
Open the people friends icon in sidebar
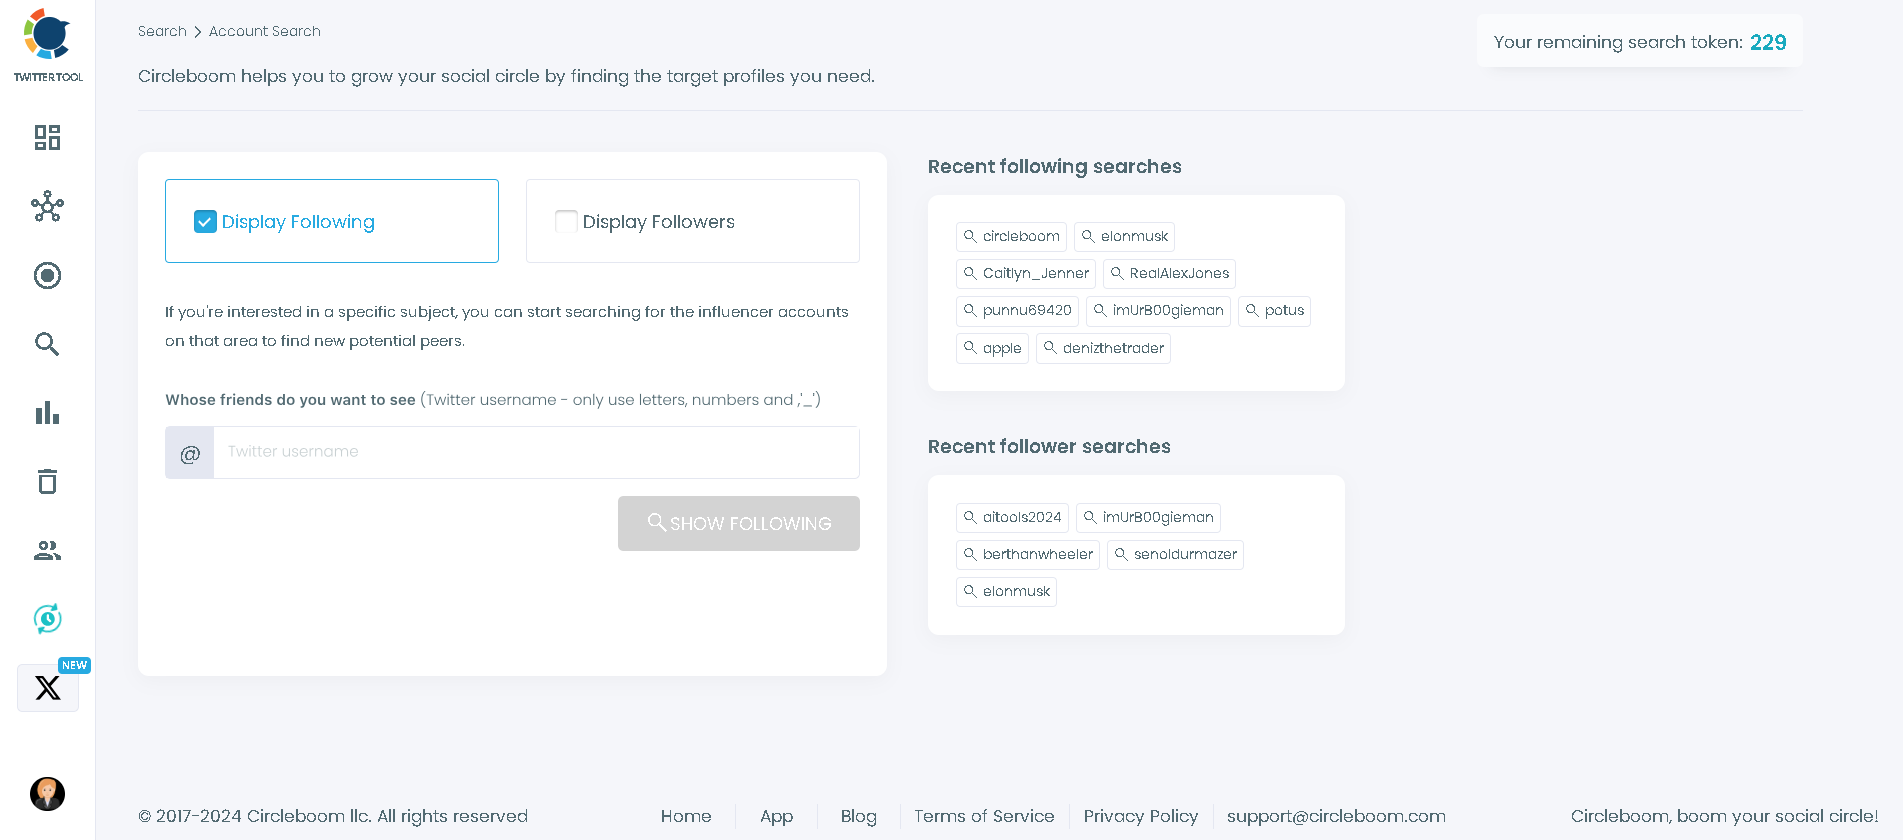47,550
